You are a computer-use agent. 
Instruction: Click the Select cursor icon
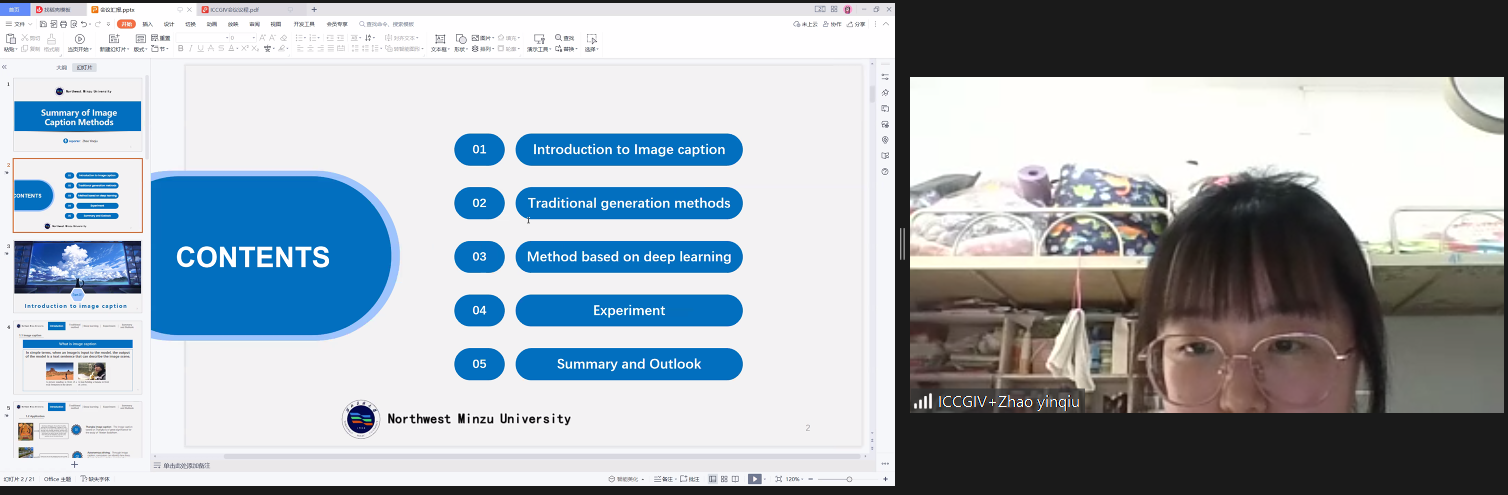point(592,39)
